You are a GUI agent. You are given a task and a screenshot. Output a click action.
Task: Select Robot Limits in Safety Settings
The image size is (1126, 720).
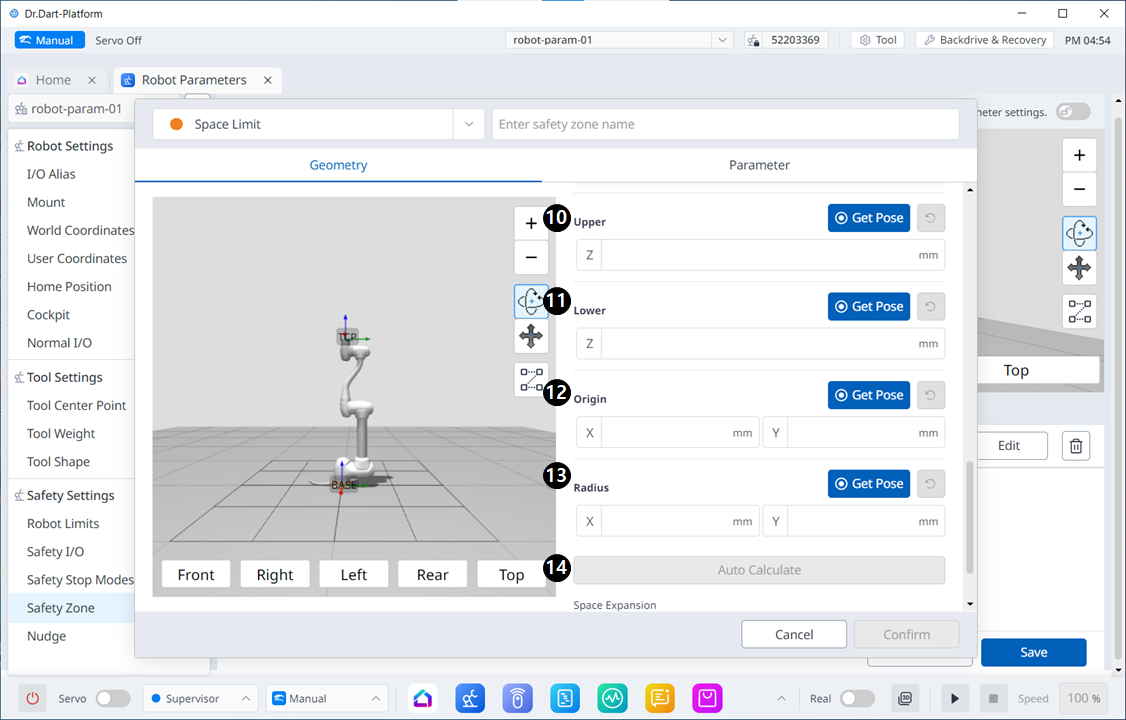(63, 523)
